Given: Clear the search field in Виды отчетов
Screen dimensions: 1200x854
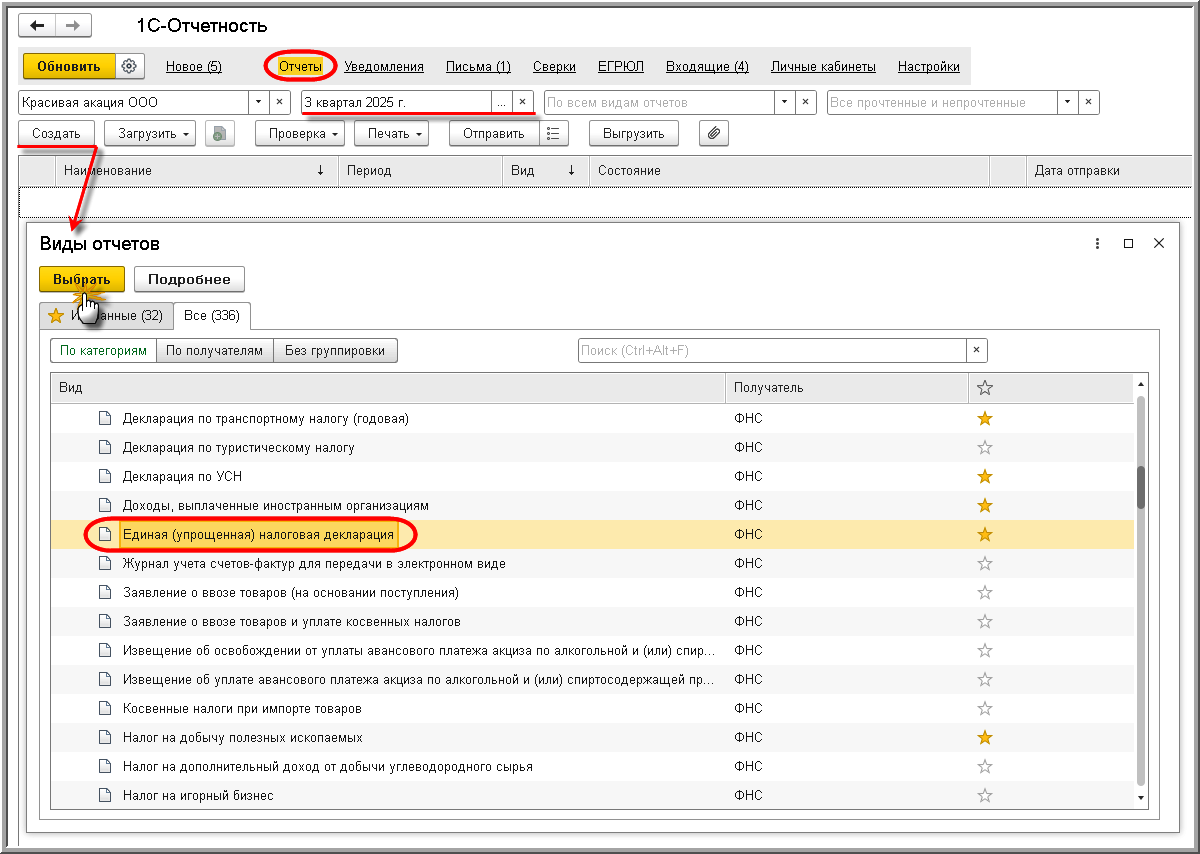Looking at the screenshot, I should 977,350.
